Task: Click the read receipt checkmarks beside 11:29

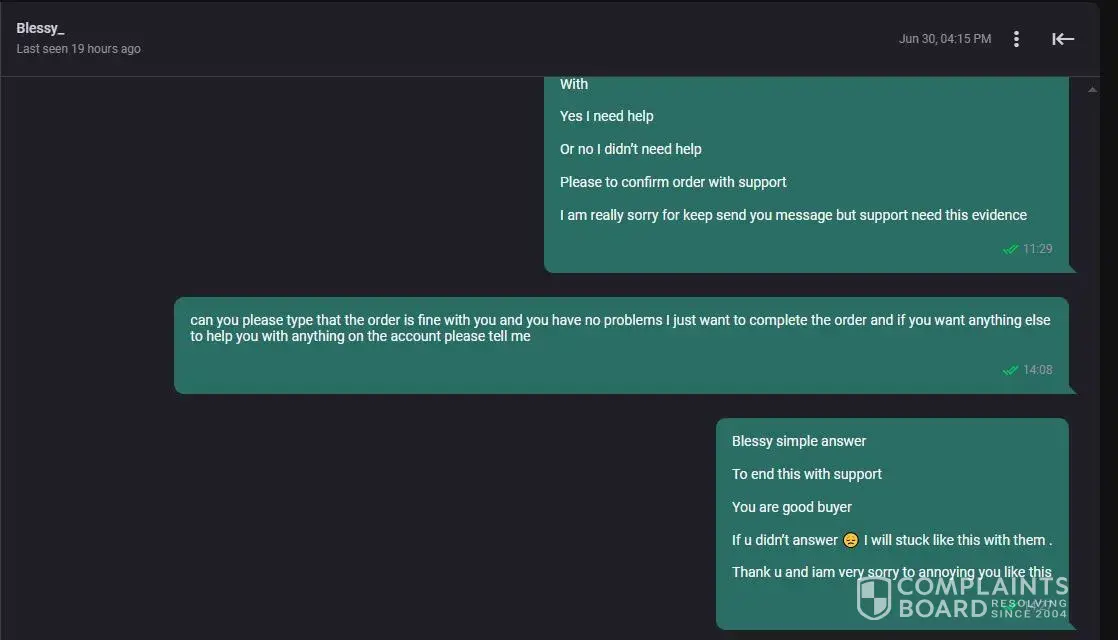Action: (1010, 249)
